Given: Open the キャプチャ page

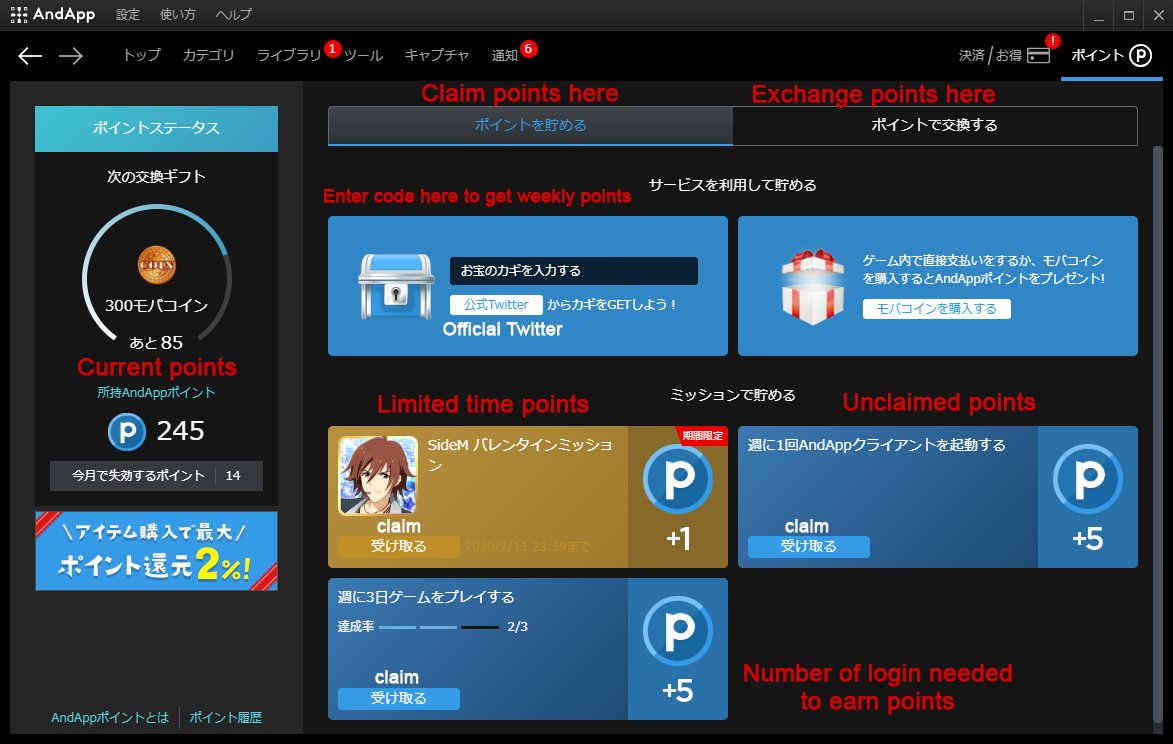Looking at the screenshot, I should [x=437, y=55].
